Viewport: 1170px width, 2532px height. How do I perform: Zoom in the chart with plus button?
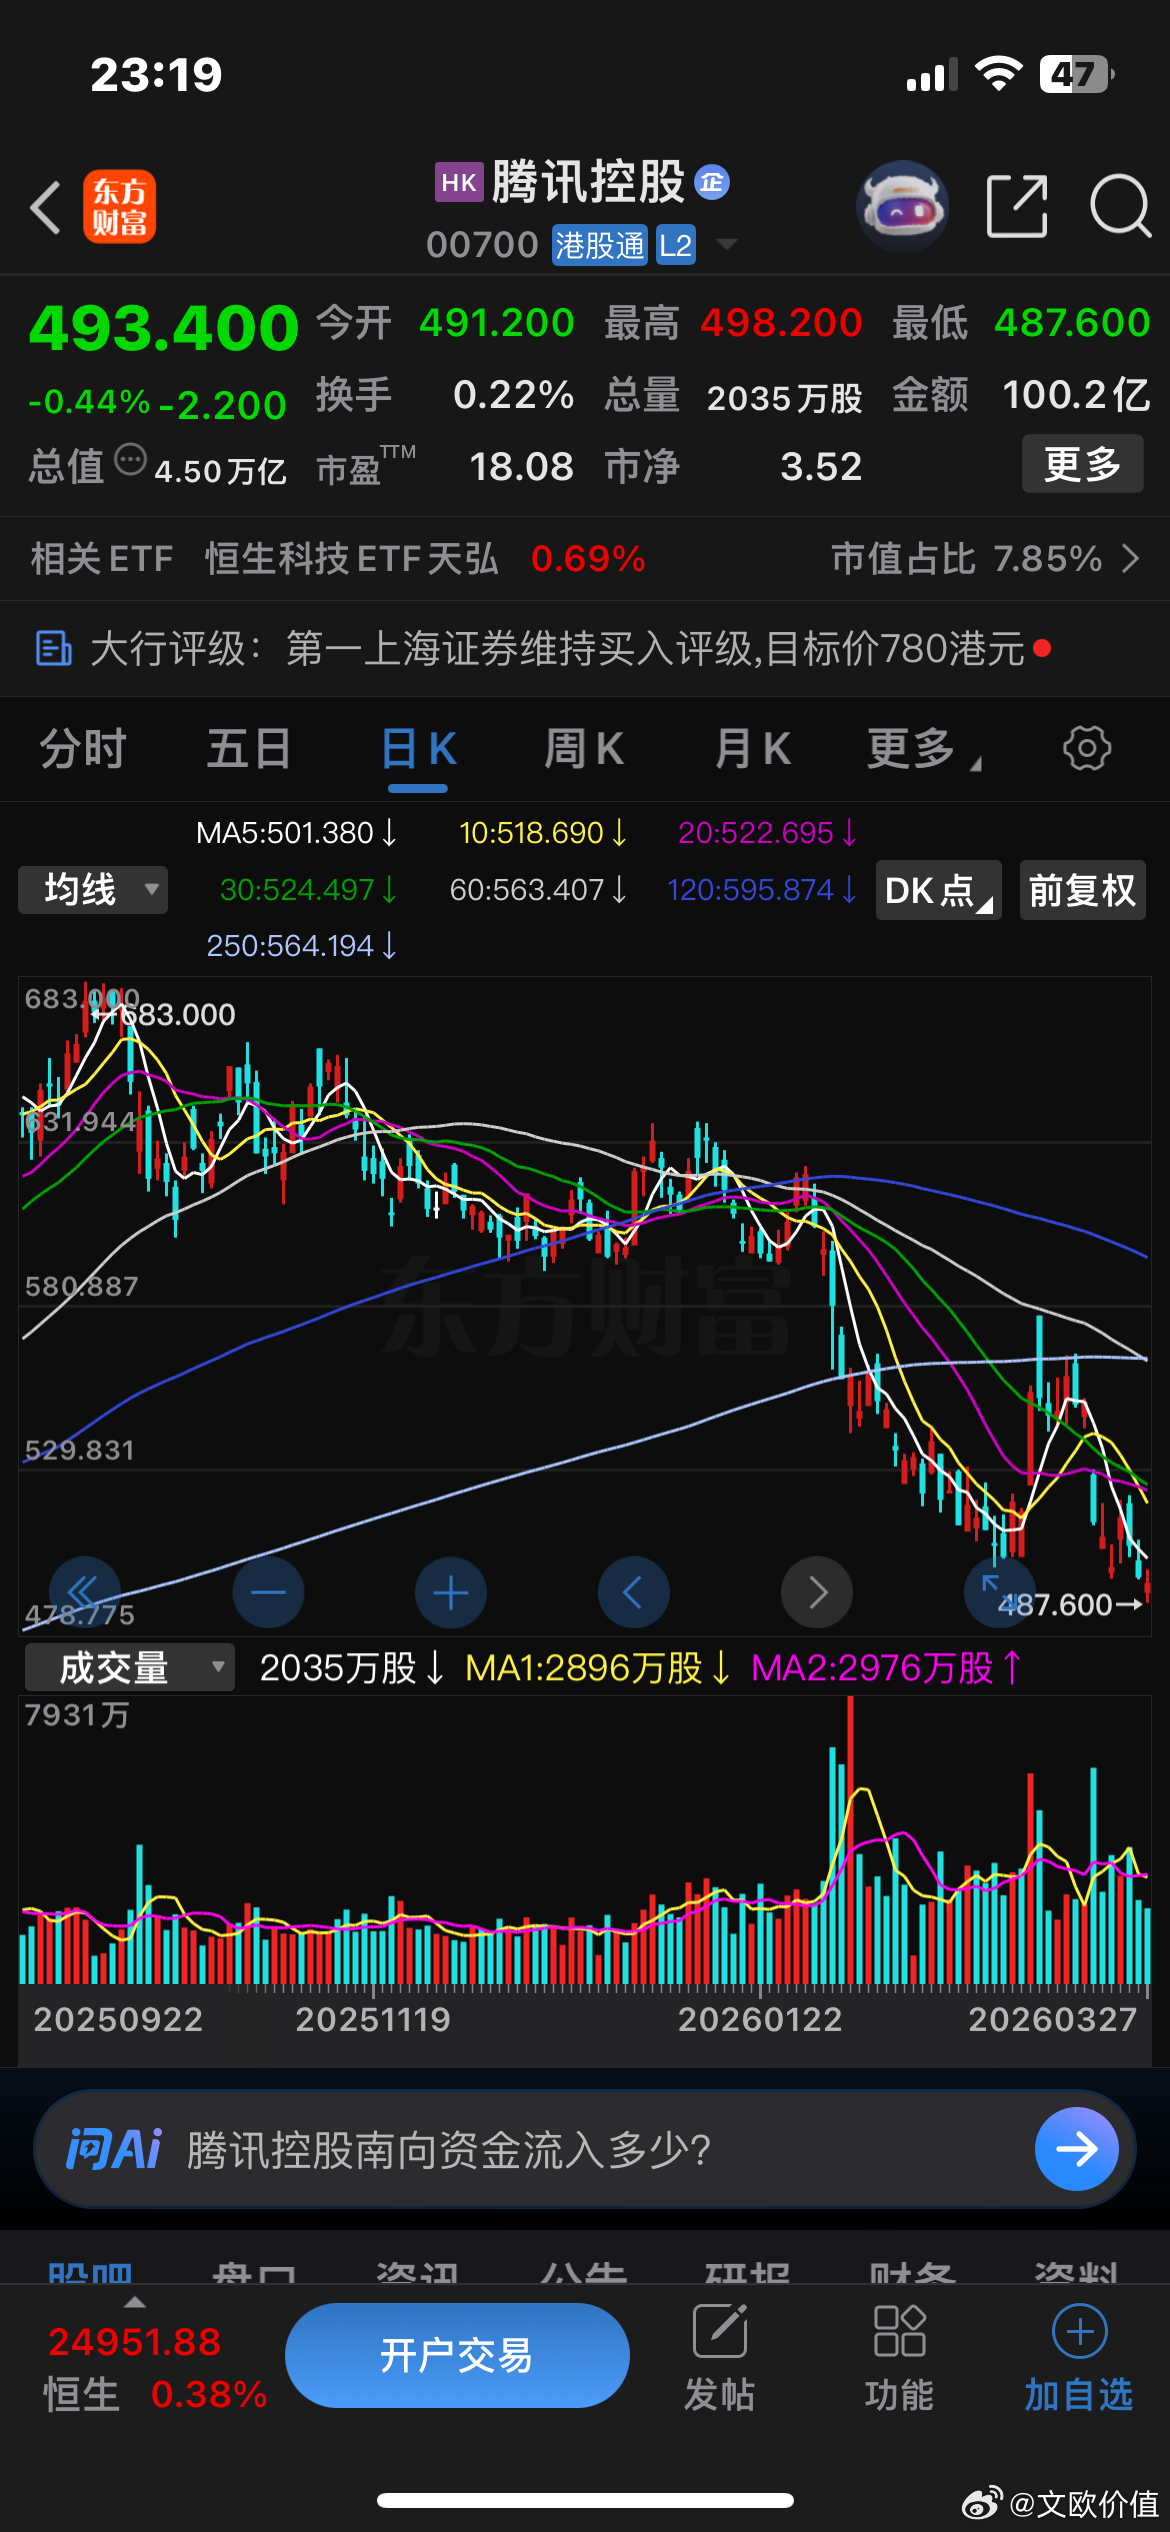coord(451,1592)
